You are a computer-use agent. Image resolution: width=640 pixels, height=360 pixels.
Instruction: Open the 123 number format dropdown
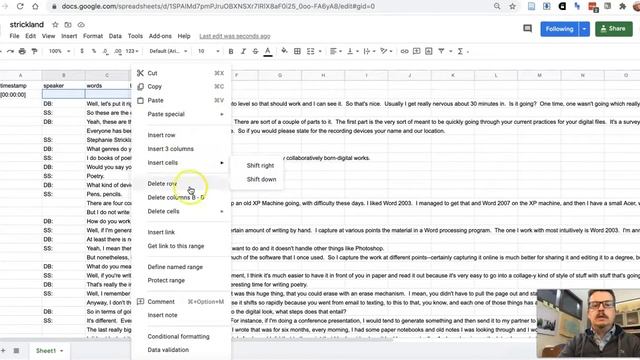click(x=132, y=51)
